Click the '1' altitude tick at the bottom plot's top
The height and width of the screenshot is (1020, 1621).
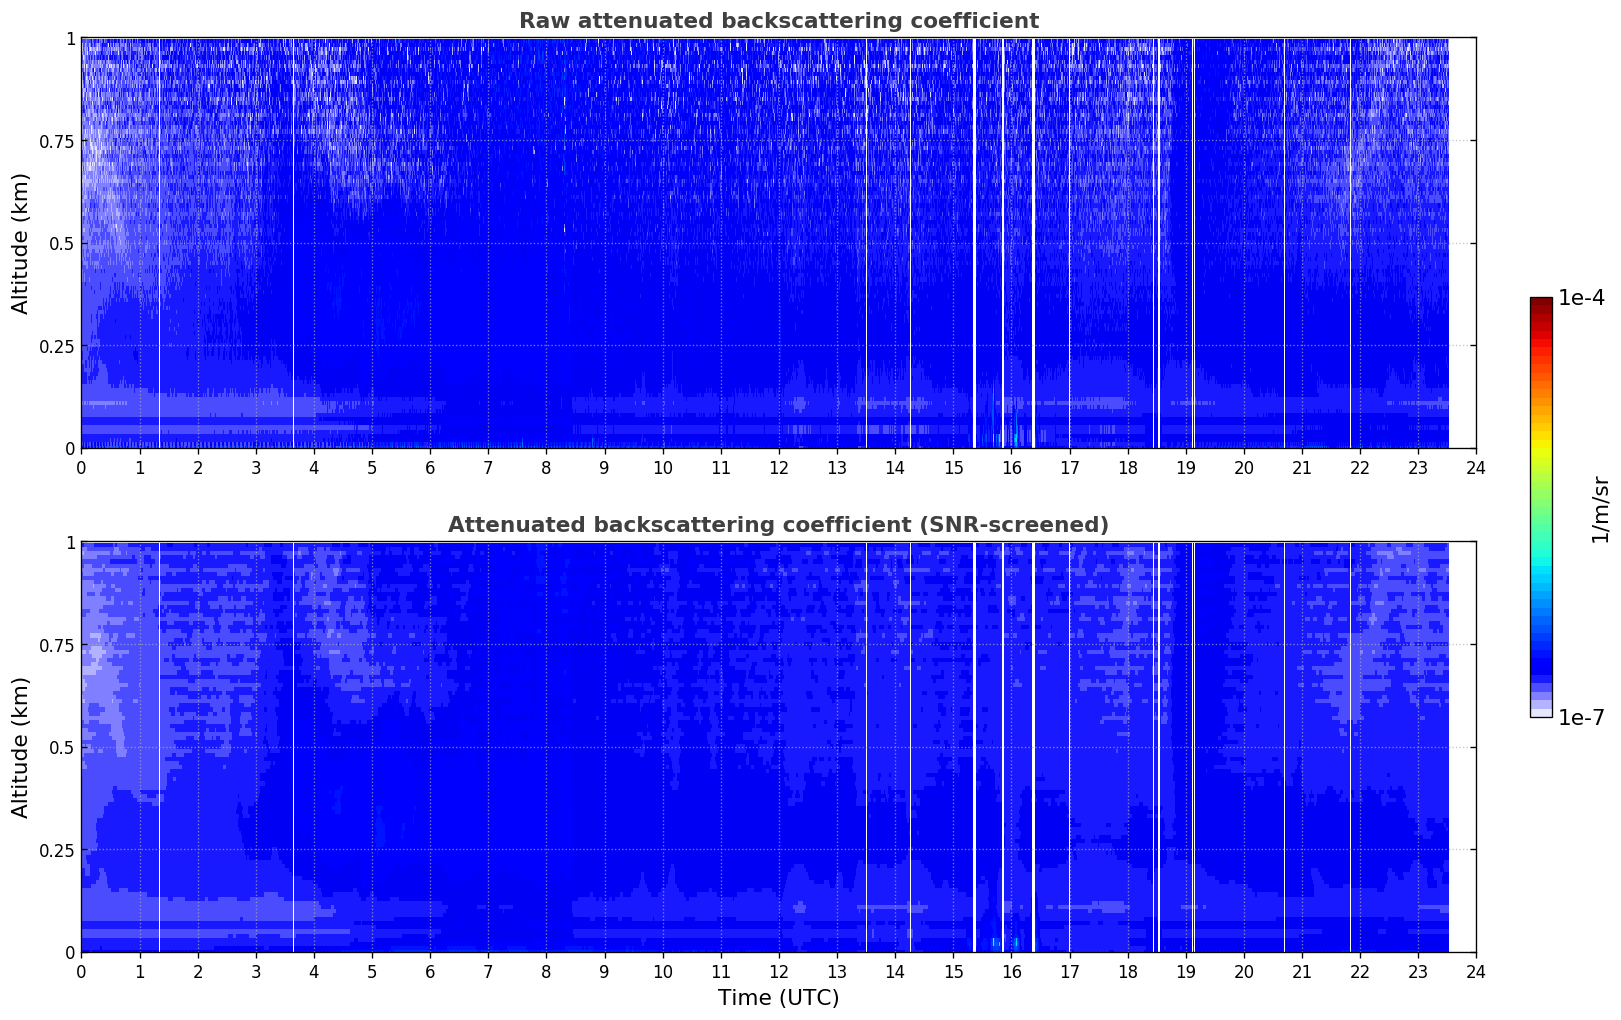click(x=70, y=543)
